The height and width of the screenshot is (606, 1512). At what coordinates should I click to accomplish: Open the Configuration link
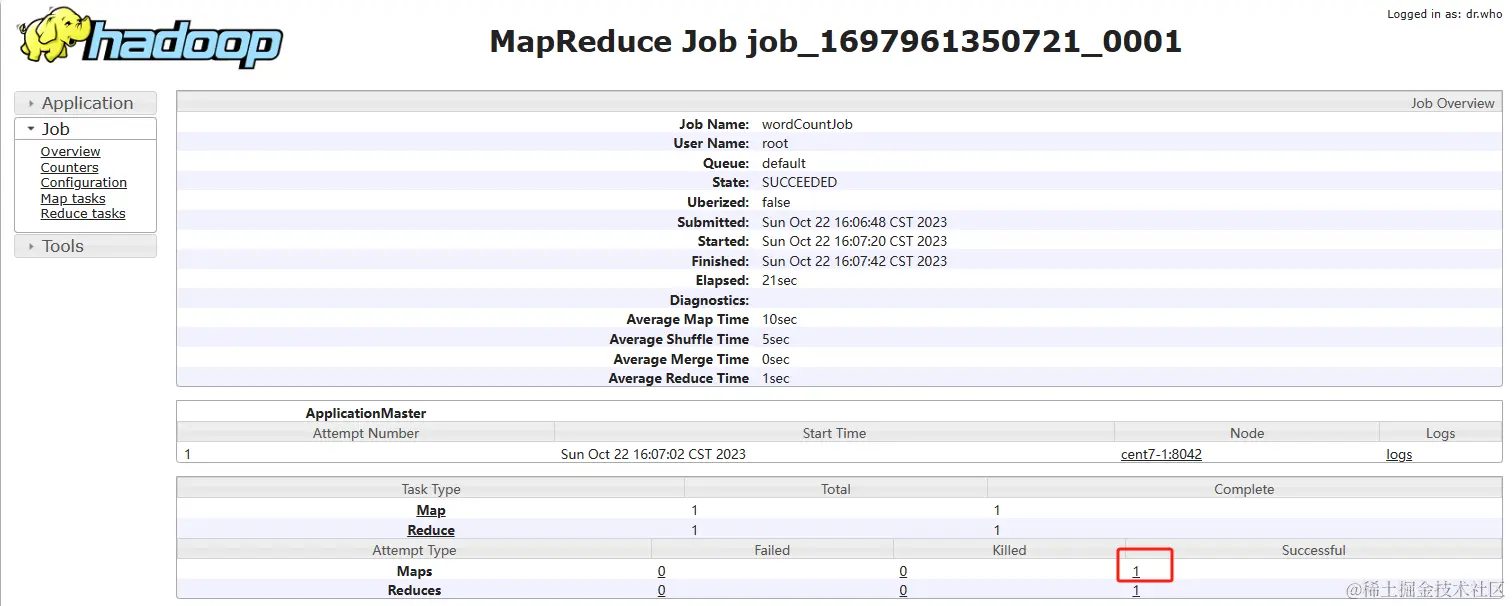pyautogui.click(x=83, y=183)
